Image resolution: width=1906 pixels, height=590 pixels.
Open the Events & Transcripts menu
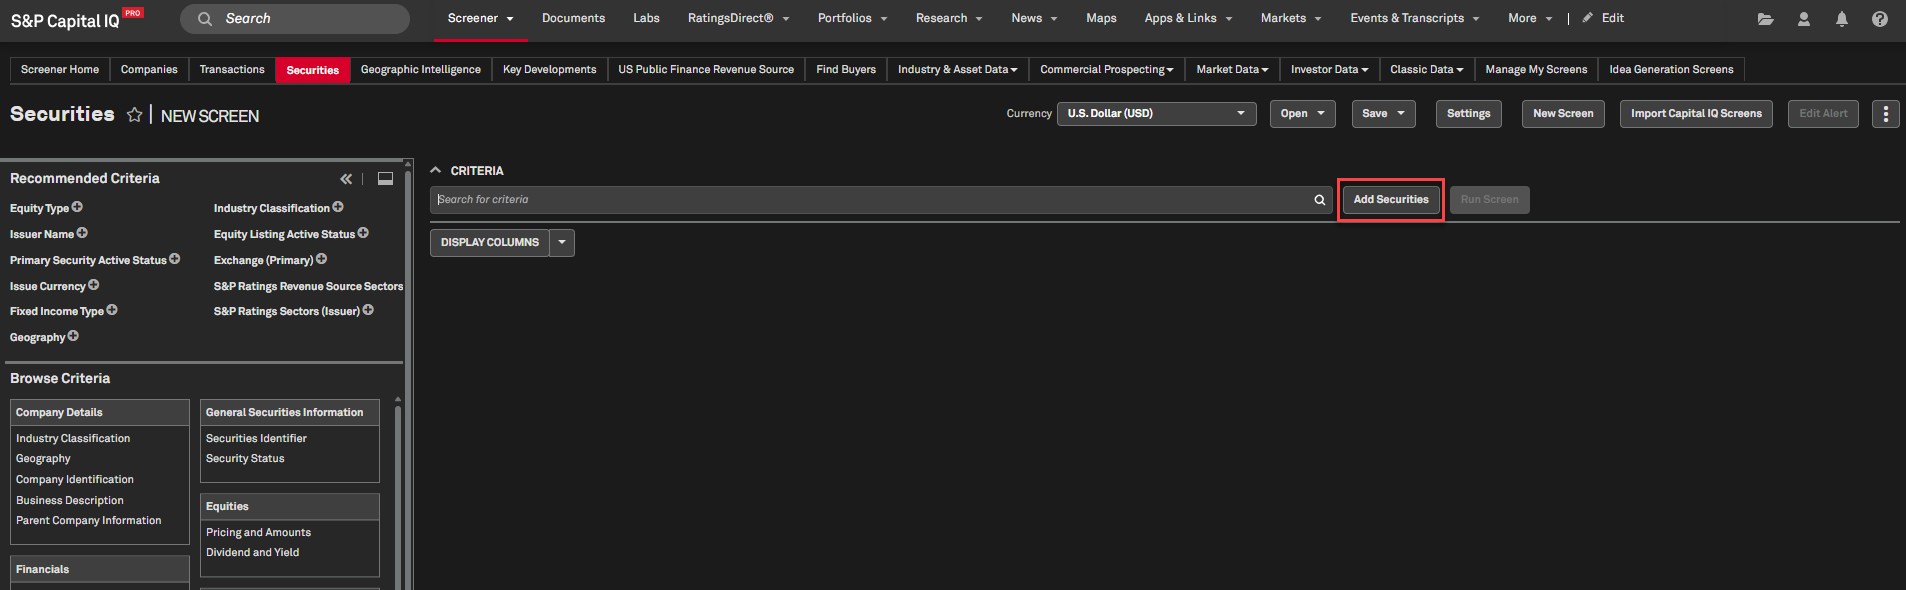click(1414, 18)
